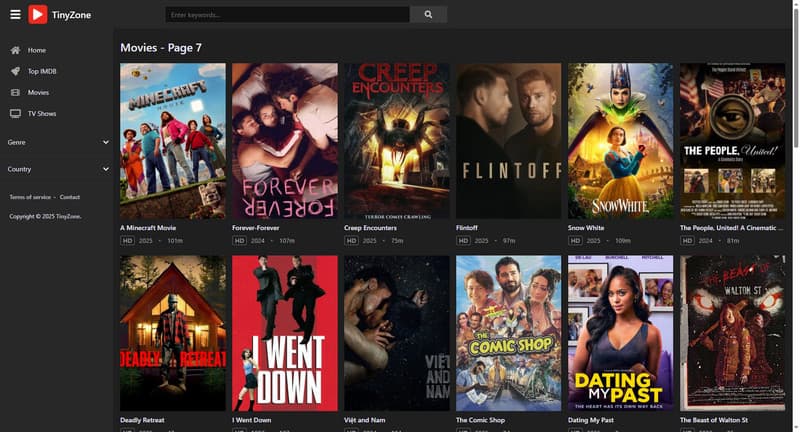Click the HD badge under Flintoff
800x432 pixels.
pyautogui.click(x=463, y=240)
